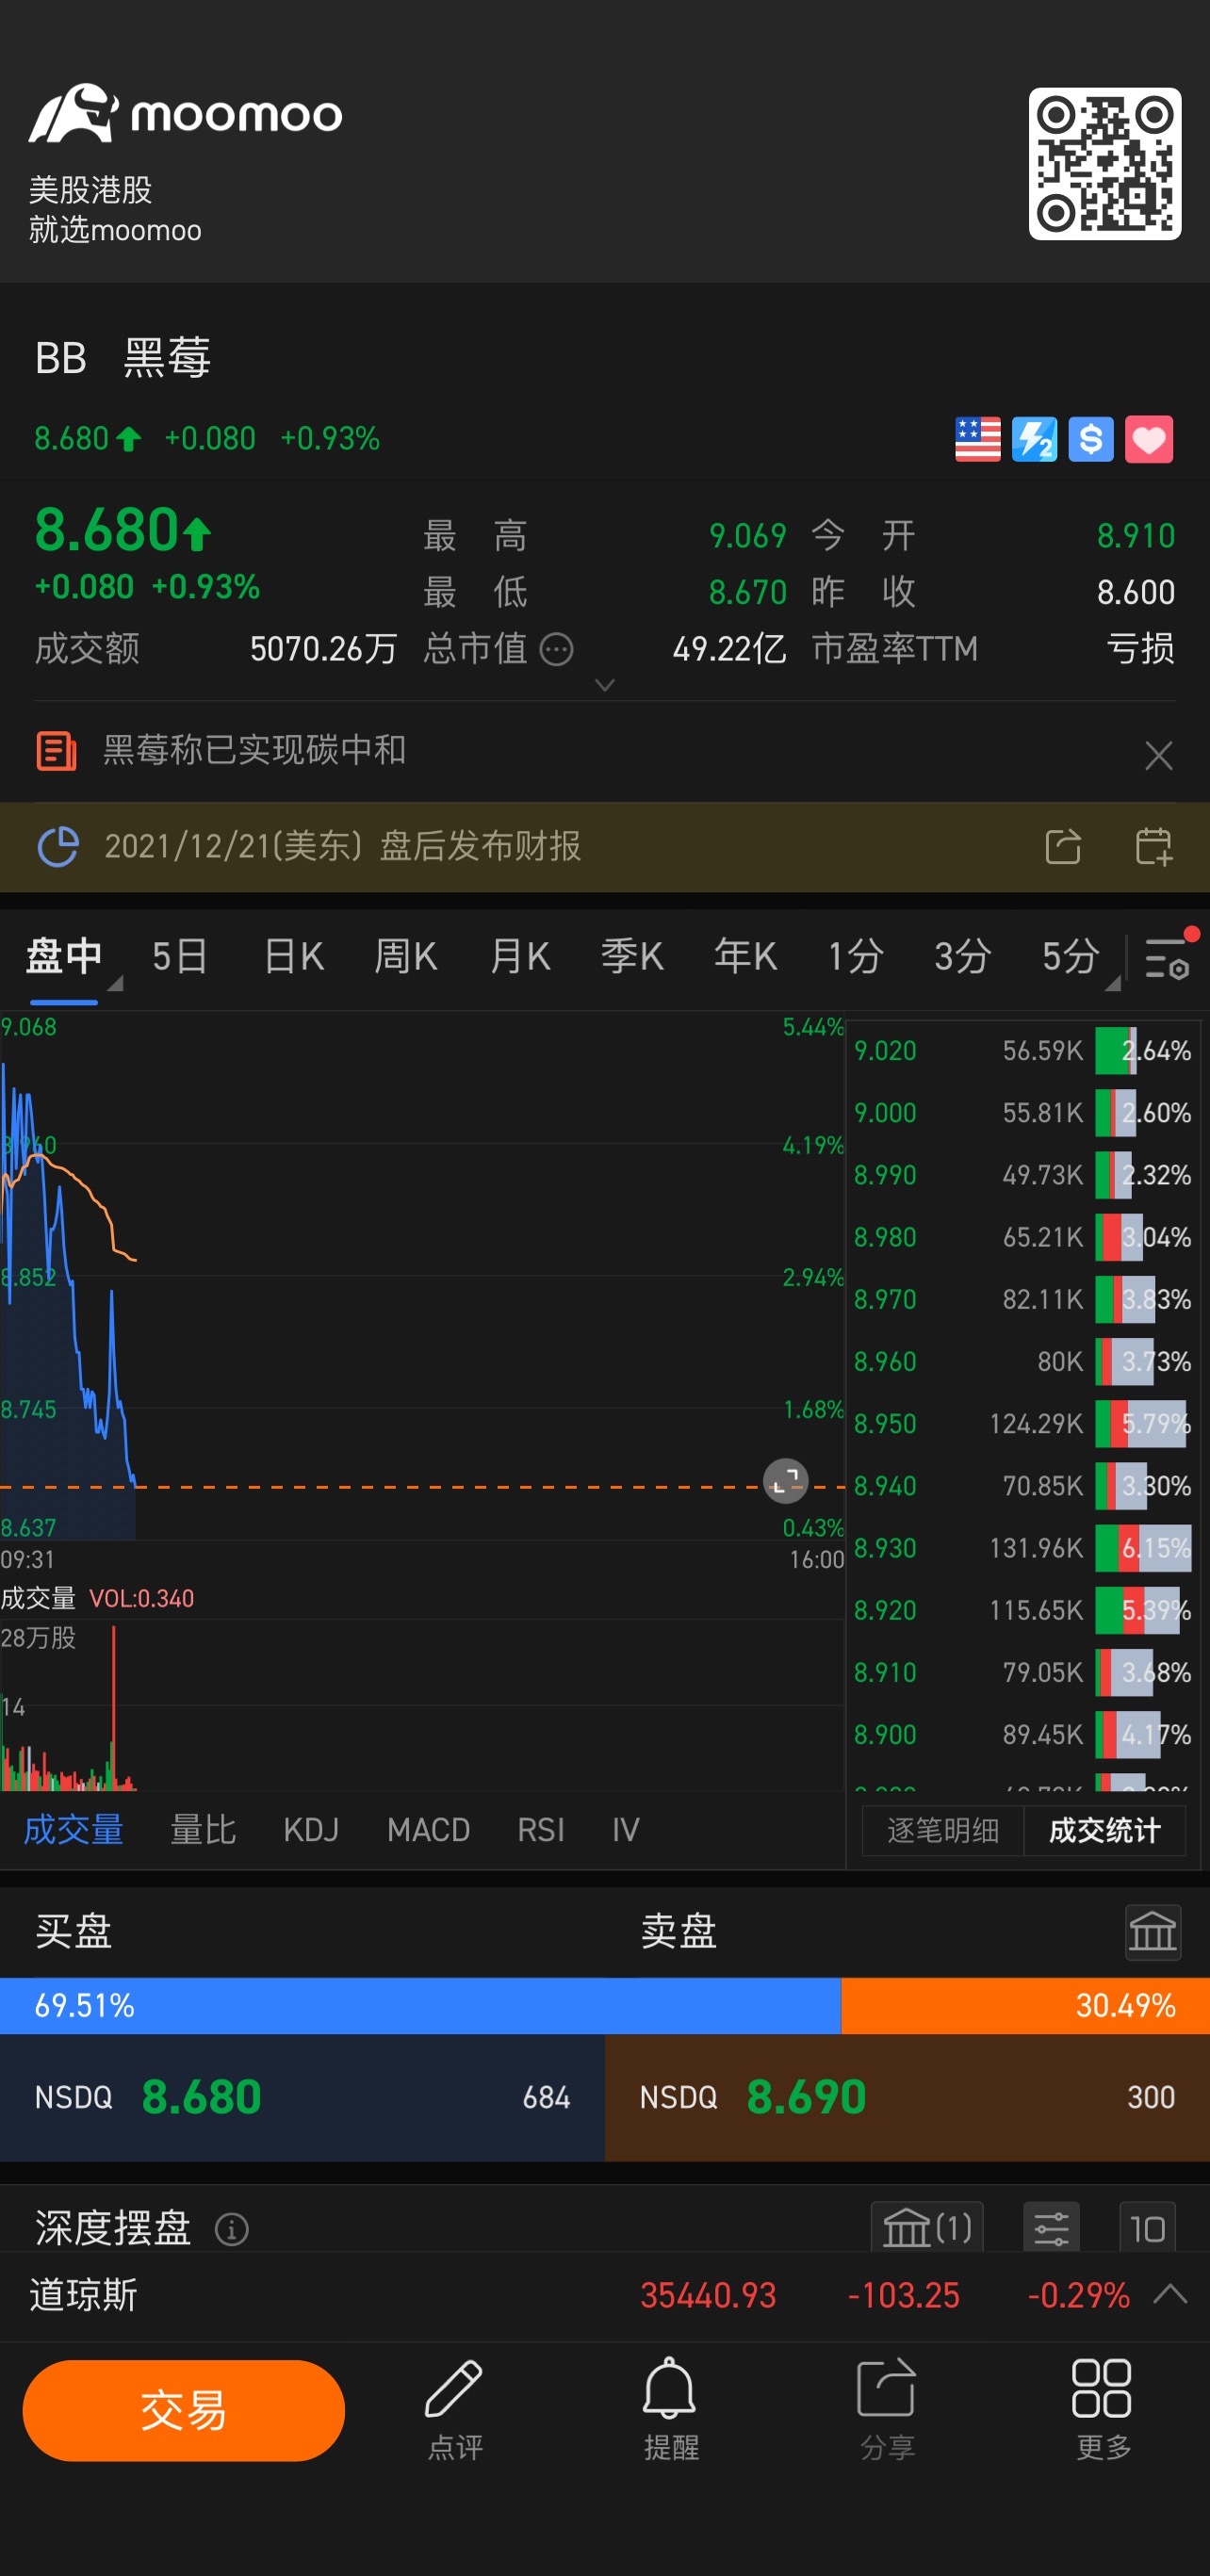1210x2576 pixels.
Task: Collapse the 道琼斯 index bar chevron
Action: [x=1170, y=2294]
